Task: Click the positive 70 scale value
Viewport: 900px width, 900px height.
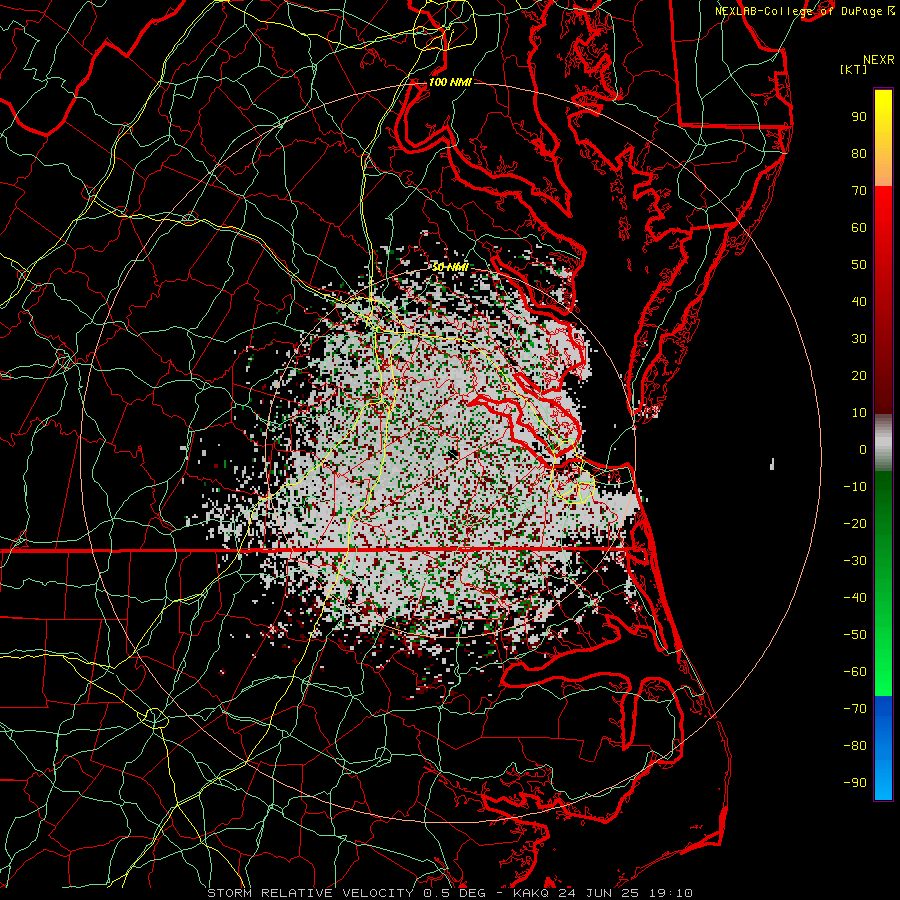Action: point(859,191)
